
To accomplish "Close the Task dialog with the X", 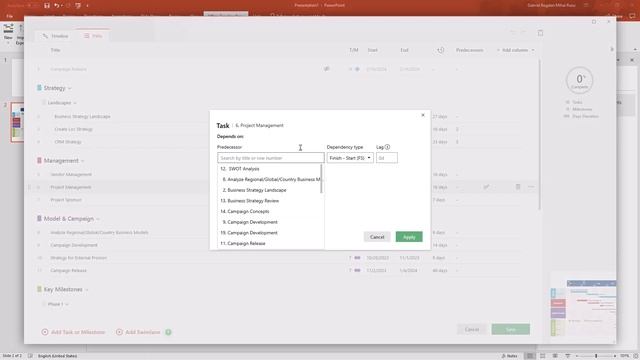I will (x=423, y=115).
